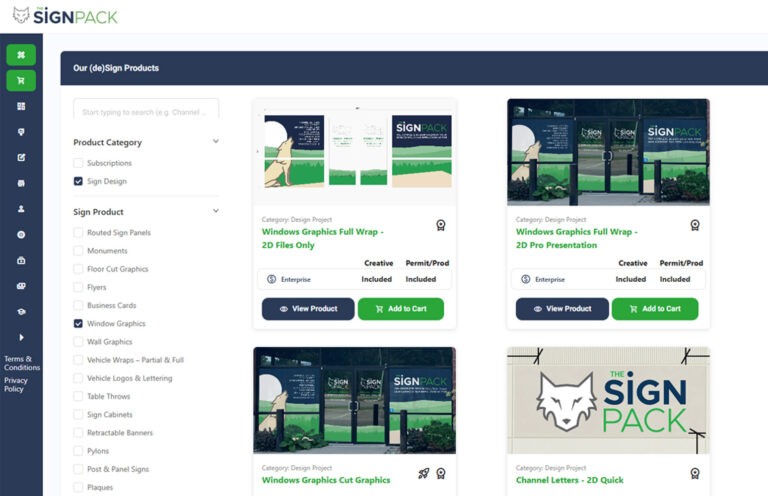This screenshot has width=768, height=496.
Task: Enable the Wall Graphics filter
Action: pyautogui.click(x=78, y=342)
